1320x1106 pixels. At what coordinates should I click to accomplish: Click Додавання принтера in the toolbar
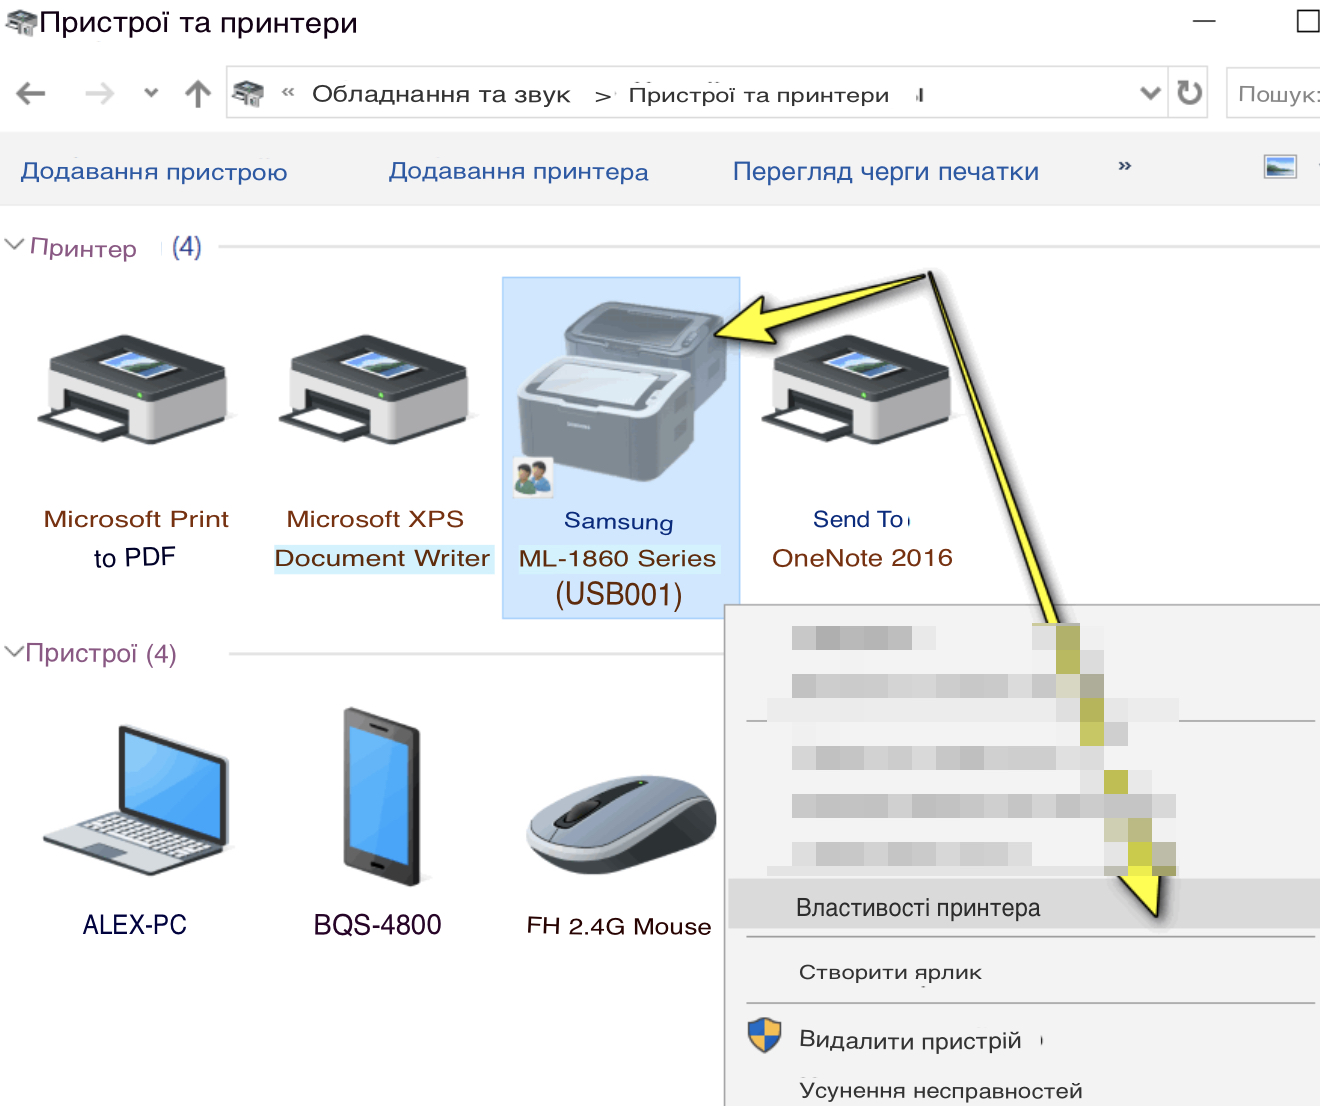coord(518,172)
